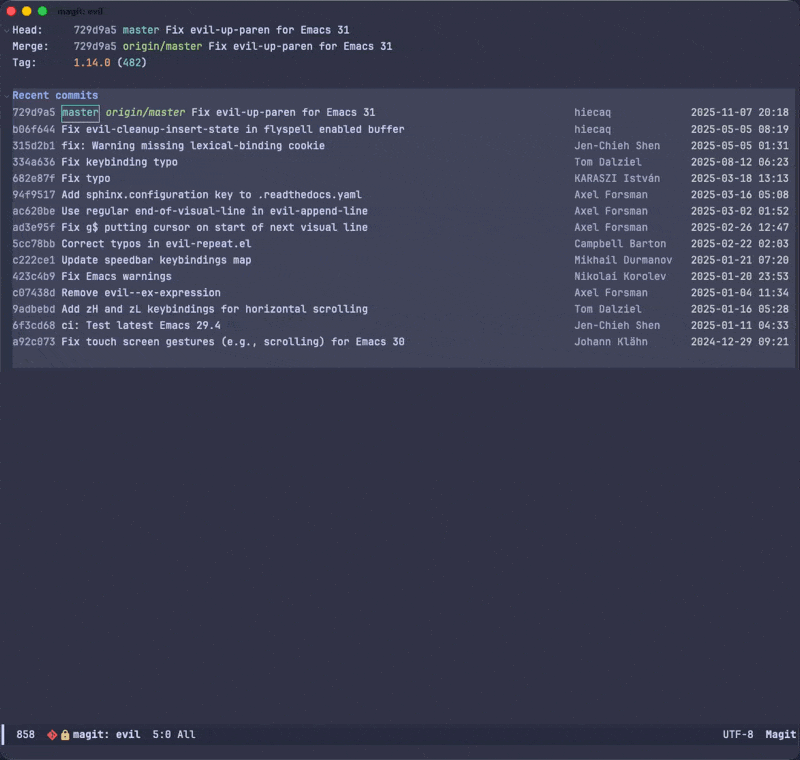
Task: Click the Head: label
Action: [x=28, y=30]
